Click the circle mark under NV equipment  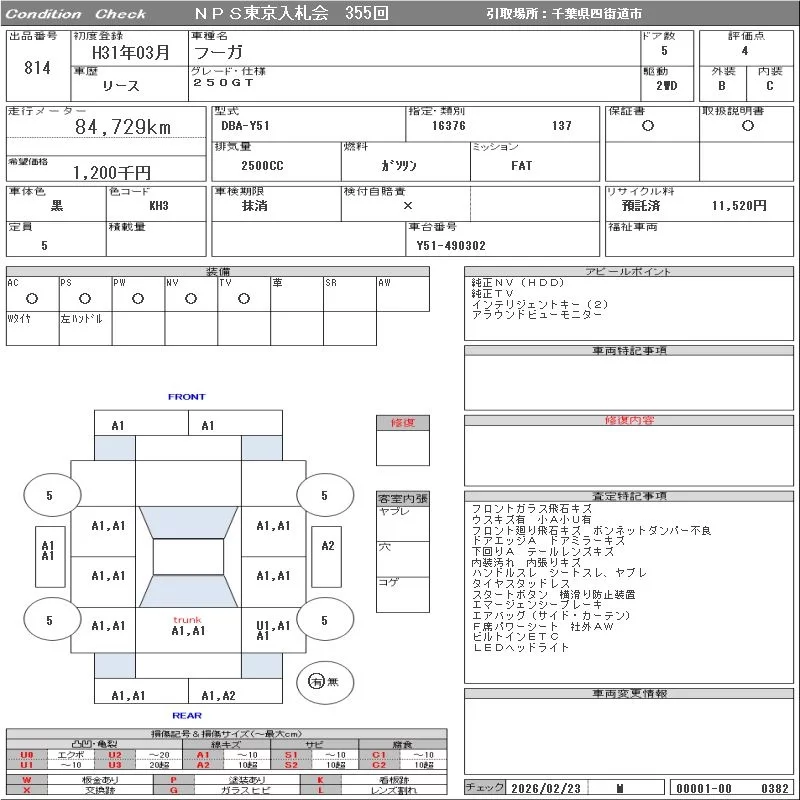[x=191, y=298]
